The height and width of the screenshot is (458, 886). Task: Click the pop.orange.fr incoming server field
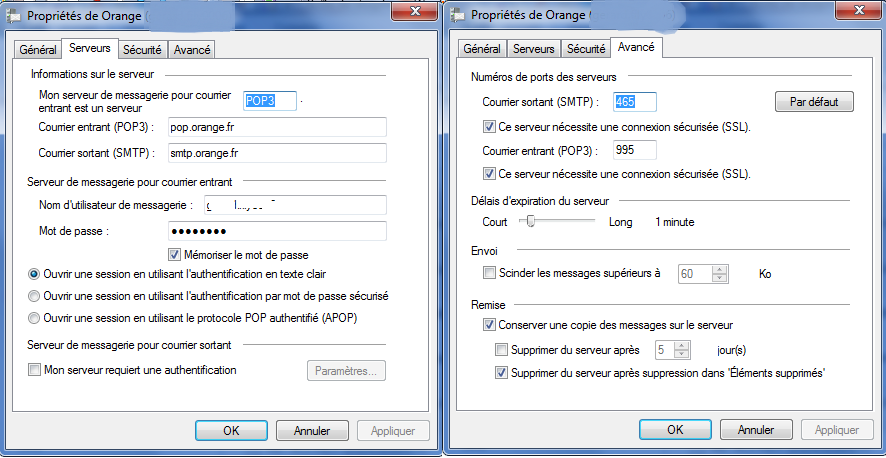[x=277, y=127]
